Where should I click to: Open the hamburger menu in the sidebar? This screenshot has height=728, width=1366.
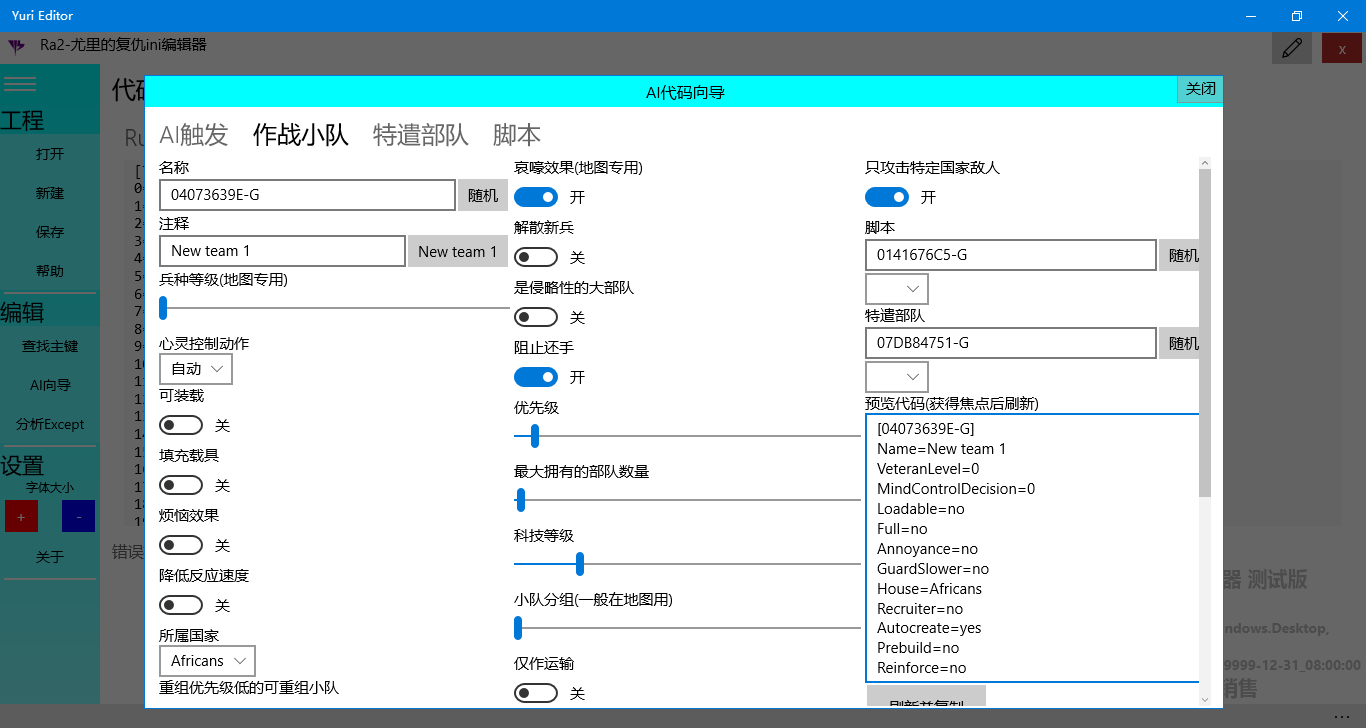20,84
